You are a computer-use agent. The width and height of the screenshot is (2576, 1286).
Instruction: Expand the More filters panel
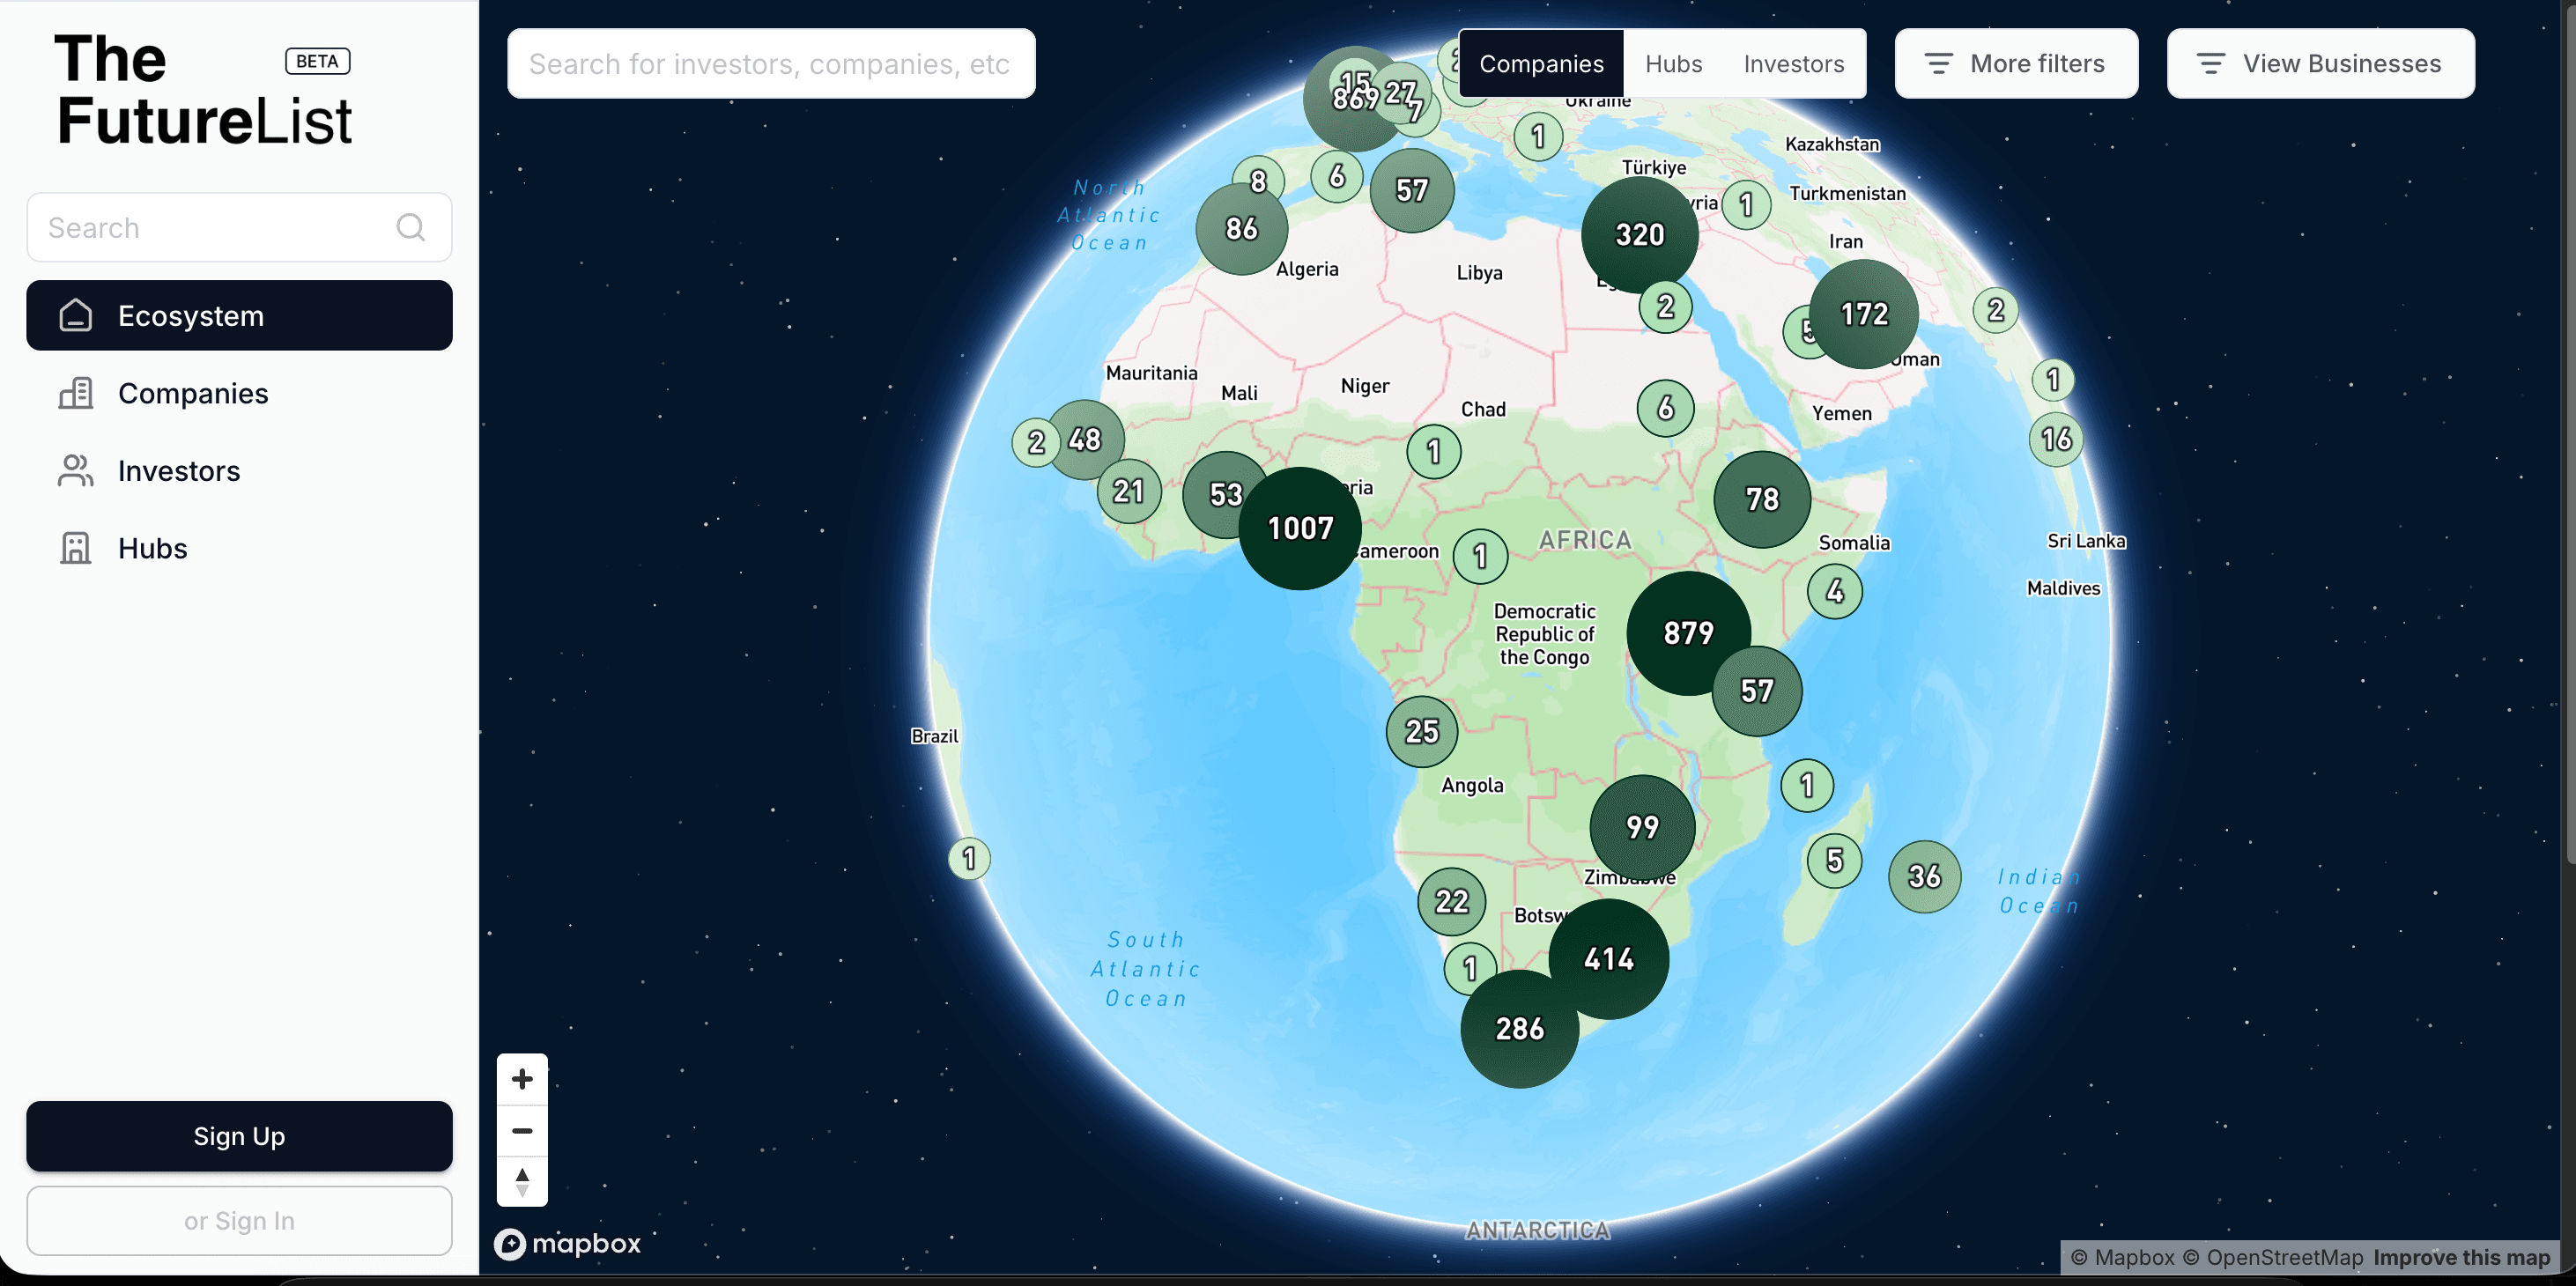pos(2016,64)
